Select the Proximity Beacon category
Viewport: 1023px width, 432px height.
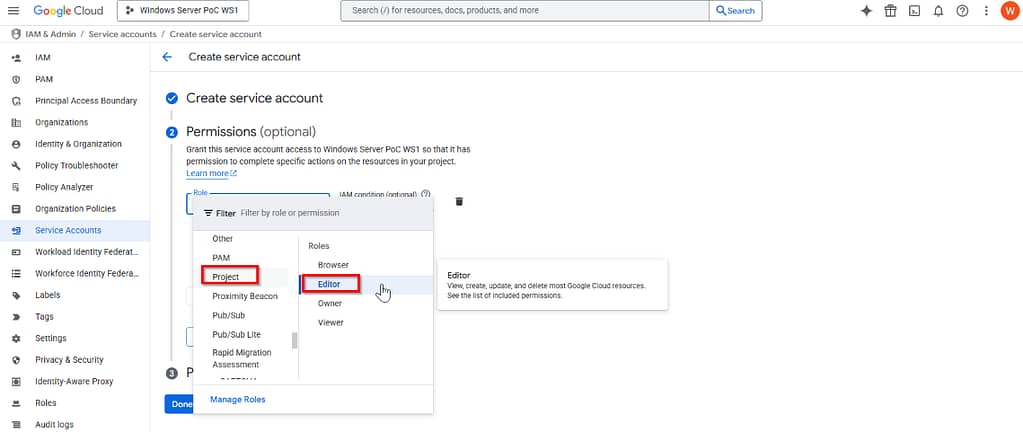tap(245, 296)
